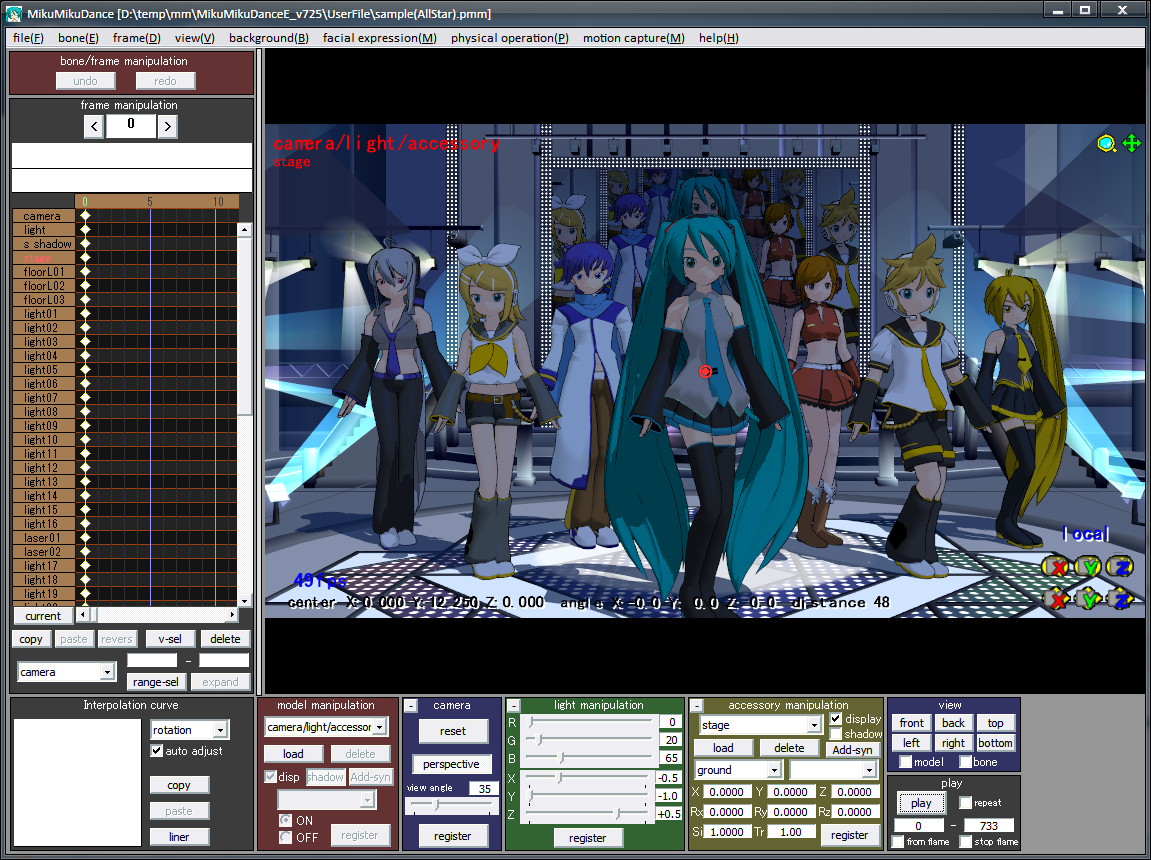Image resolution: width=1151 pixels, height=860 pixels.
Task: Click the timeline scrollbar down arrow
Action: coord(244,601)
